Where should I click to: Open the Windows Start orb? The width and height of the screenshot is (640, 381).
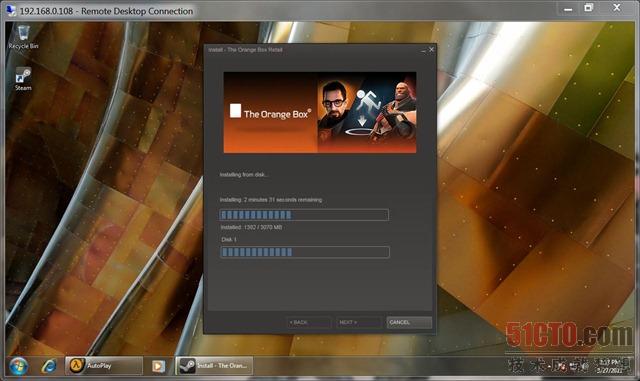(18, 366)
